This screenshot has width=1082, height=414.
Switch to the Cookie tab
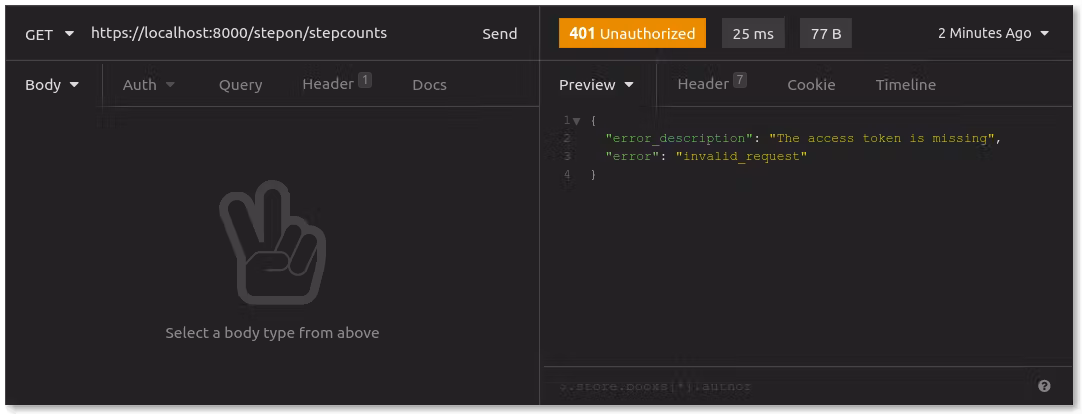(x=811, y=85)
